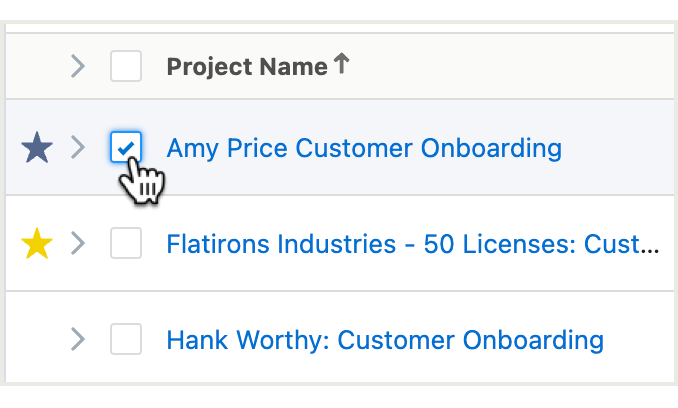Click empty space right of Hank Worthy name

click(639, 339)
